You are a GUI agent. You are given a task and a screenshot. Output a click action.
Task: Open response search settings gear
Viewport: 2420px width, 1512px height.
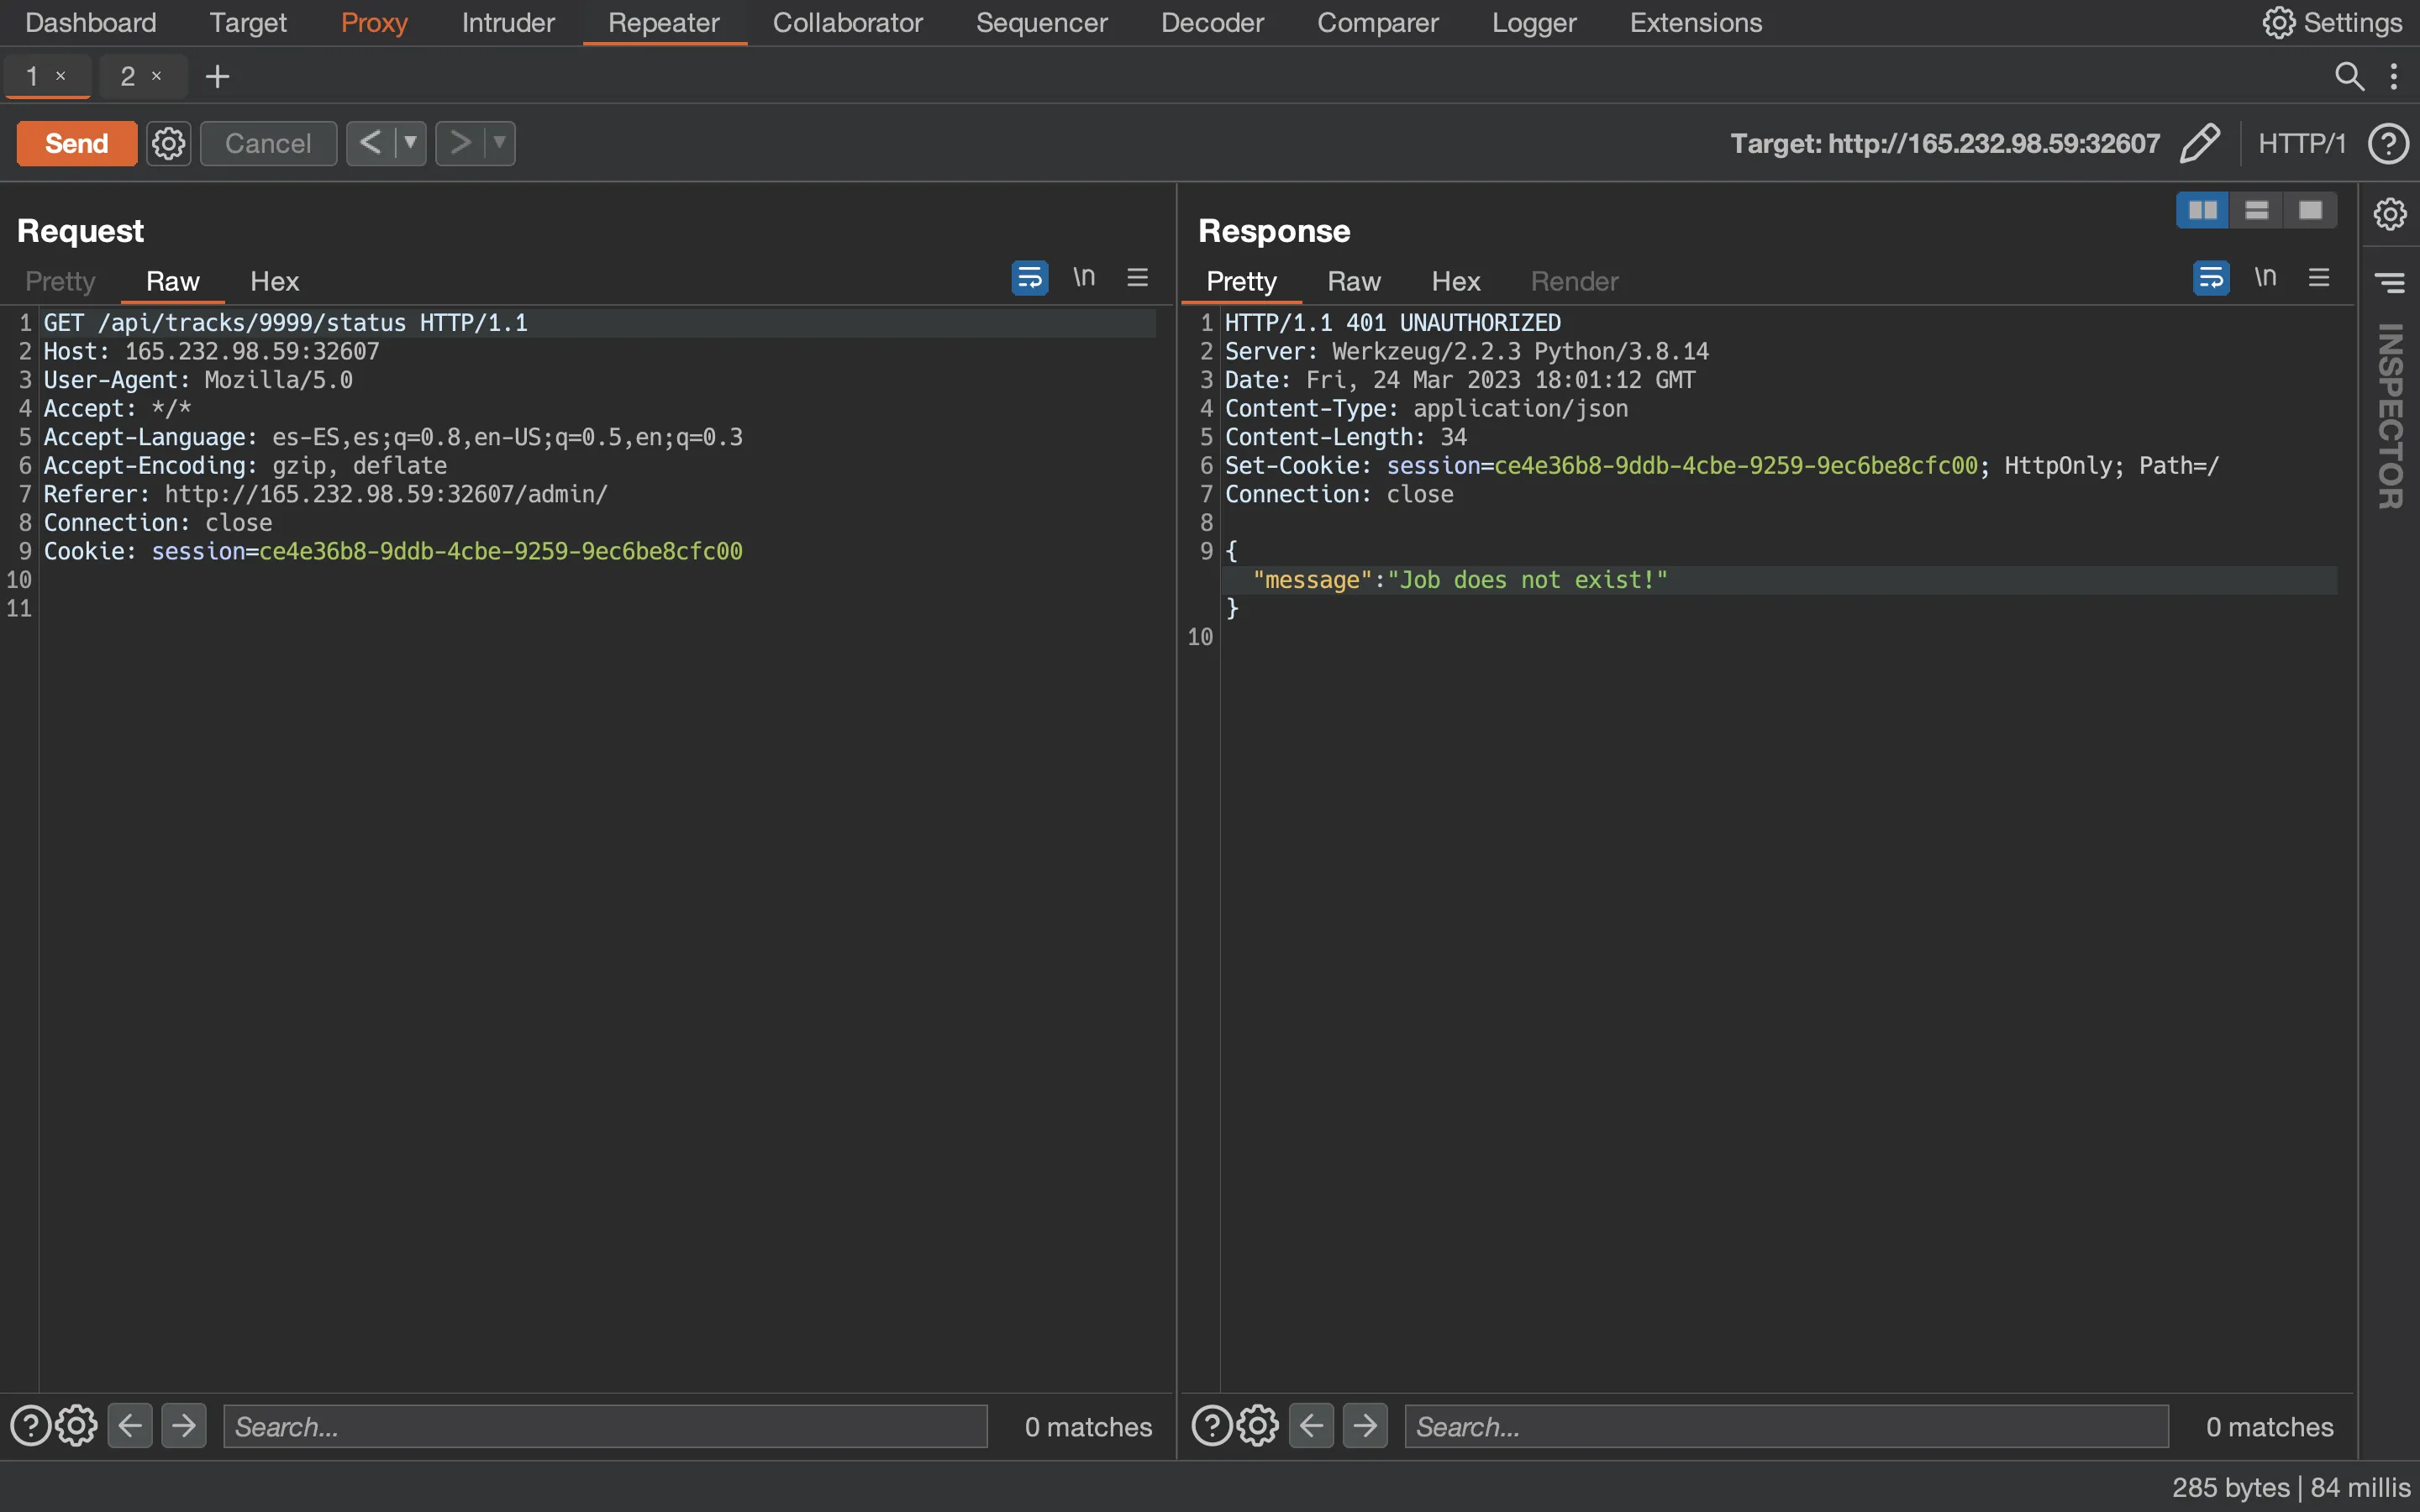pos(1258,1425)
